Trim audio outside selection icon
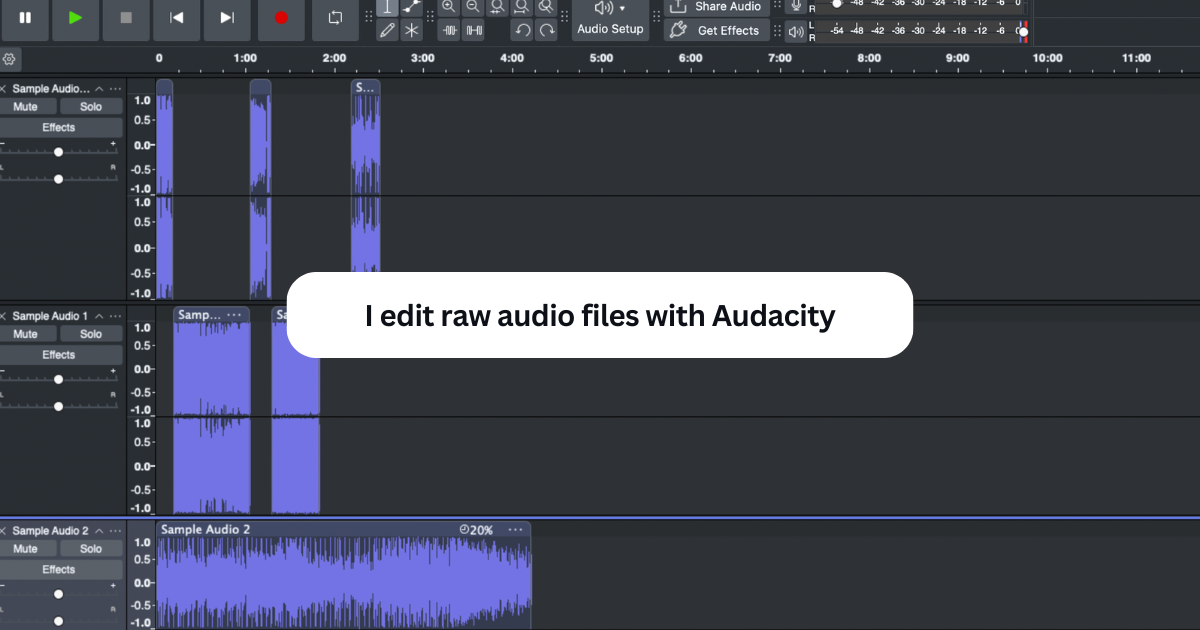 (449, 30)
